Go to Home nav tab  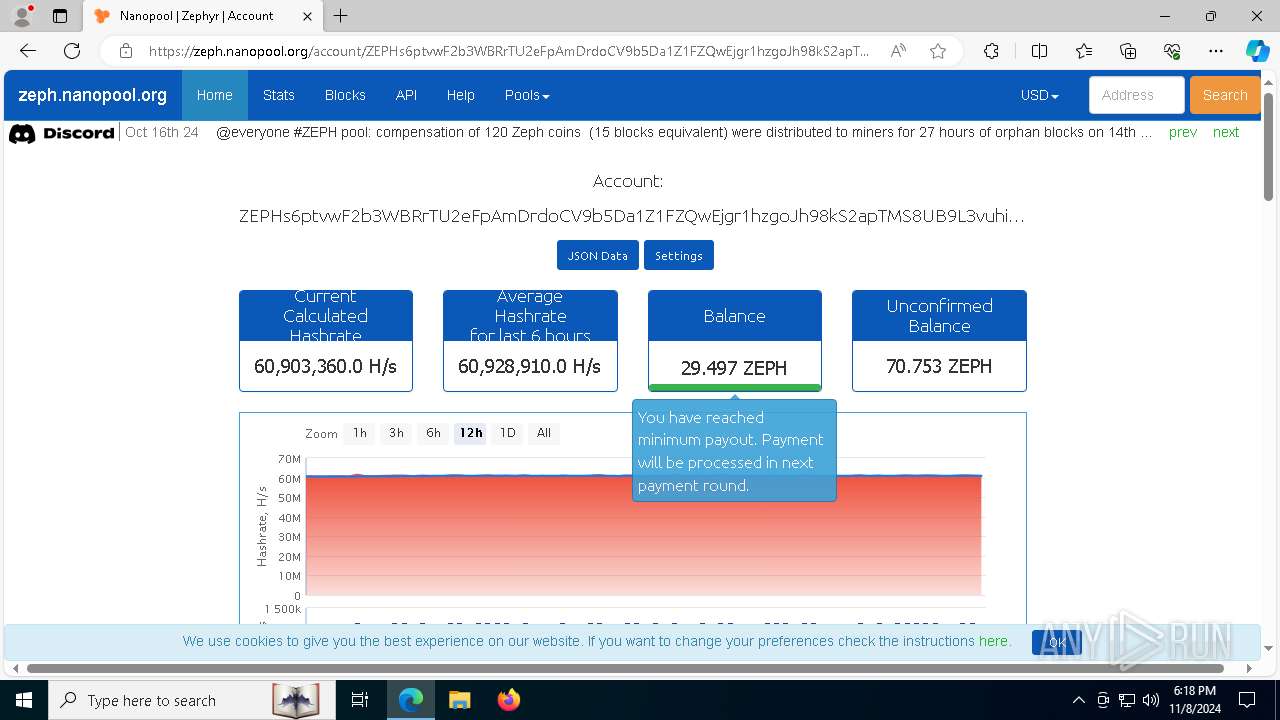click(214, 95)
